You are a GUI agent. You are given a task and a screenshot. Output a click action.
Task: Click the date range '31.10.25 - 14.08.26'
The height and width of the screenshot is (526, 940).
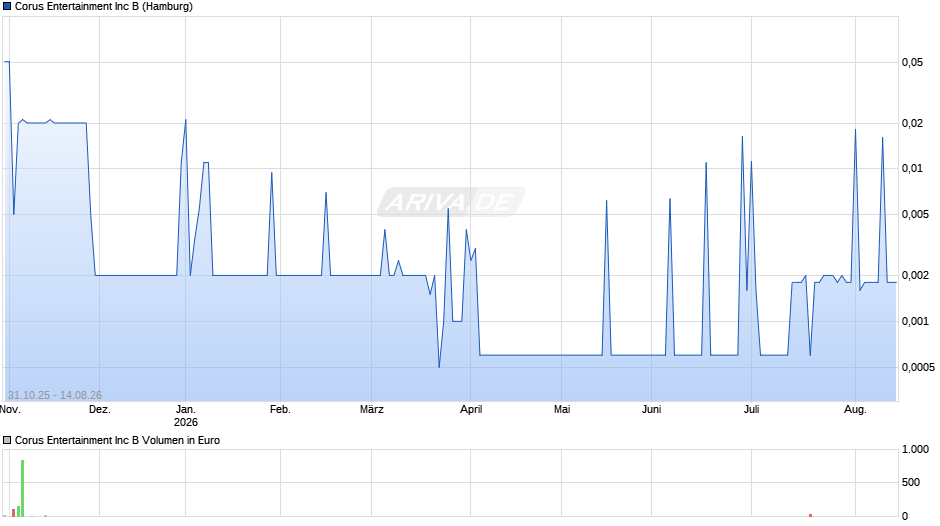coord(55,395)
